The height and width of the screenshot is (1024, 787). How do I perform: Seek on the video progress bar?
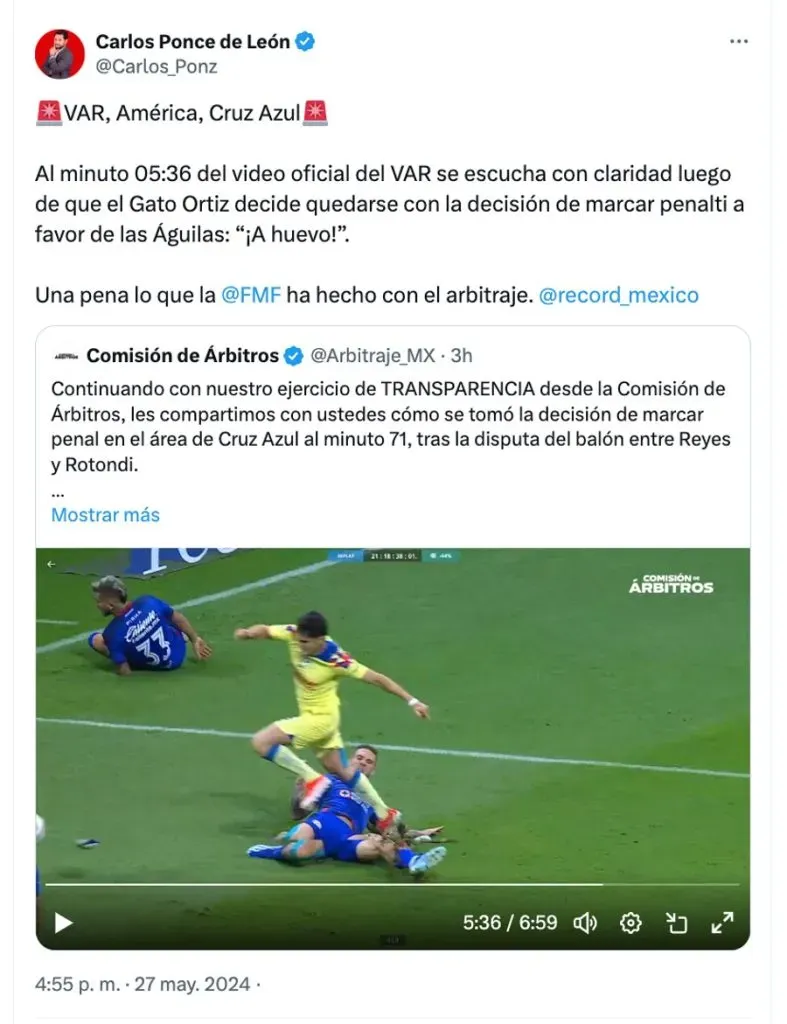[x=392, y=885]
